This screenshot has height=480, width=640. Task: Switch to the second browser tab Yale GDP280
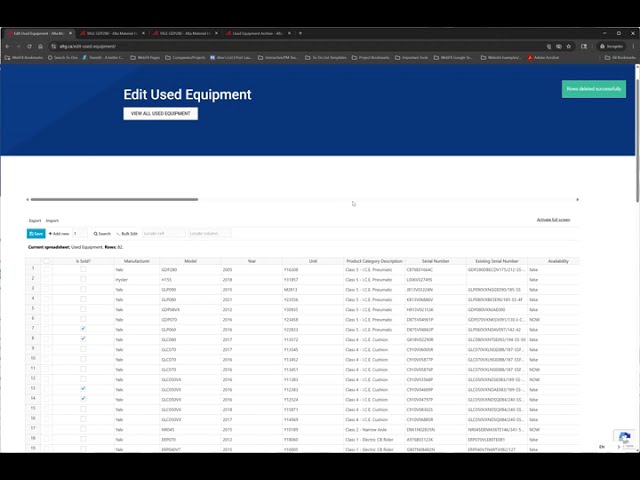click(x=111, y=33)
